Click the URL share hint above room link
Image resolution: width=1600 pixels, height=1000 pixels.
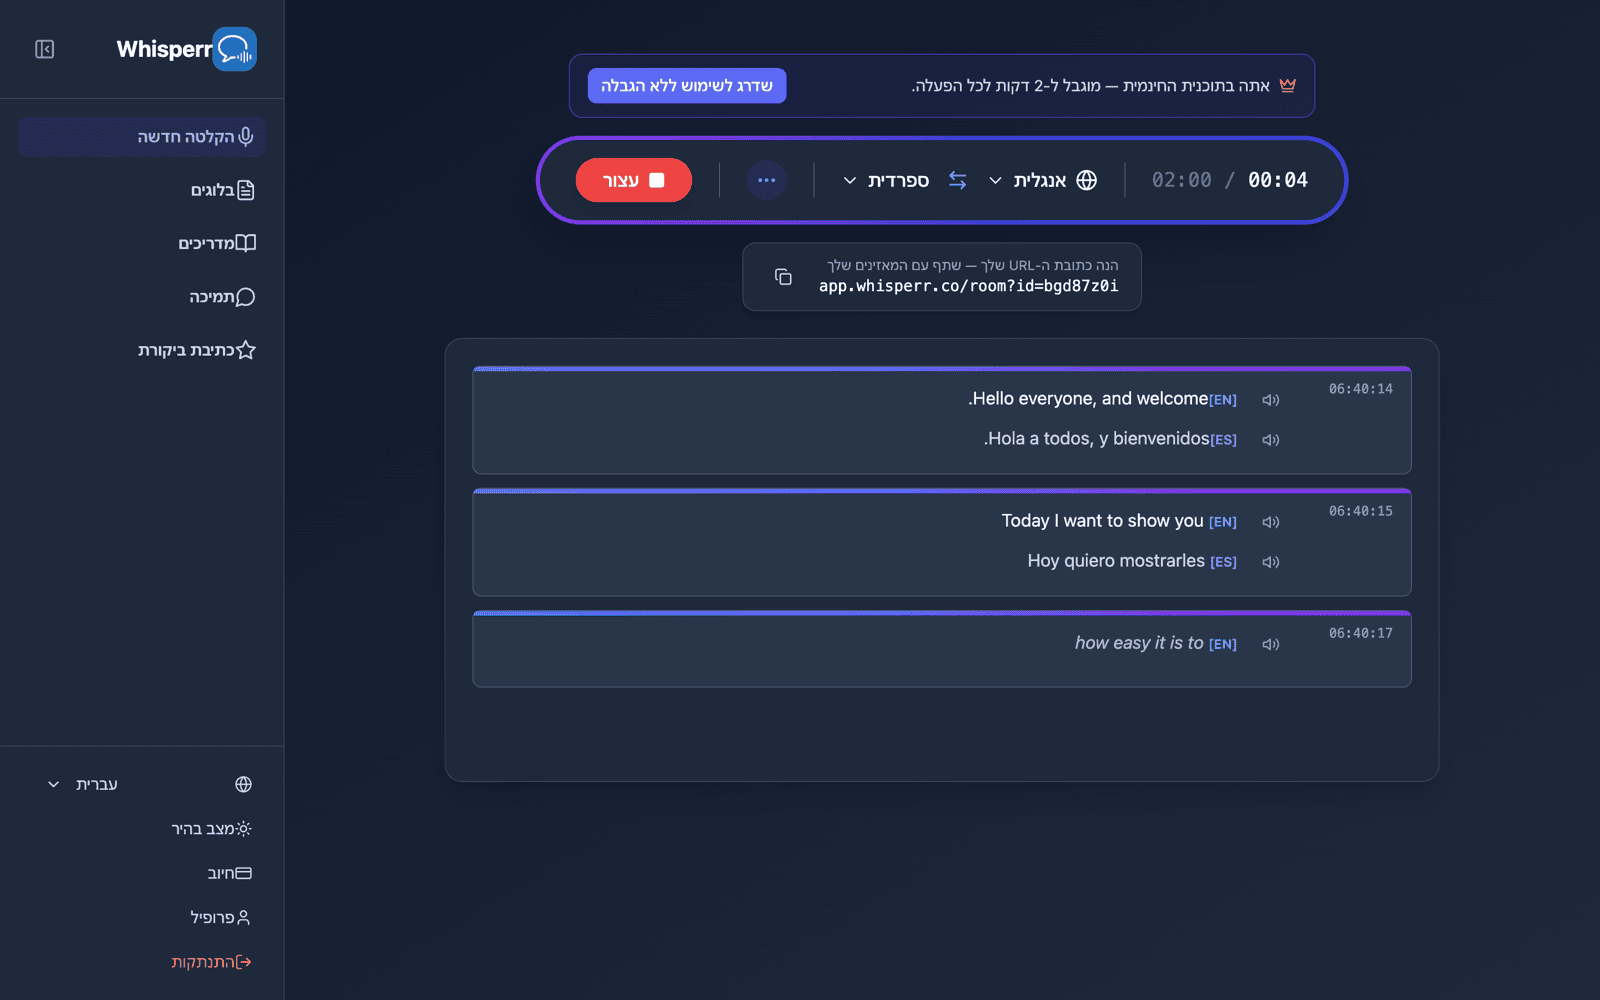pos(972,265)
